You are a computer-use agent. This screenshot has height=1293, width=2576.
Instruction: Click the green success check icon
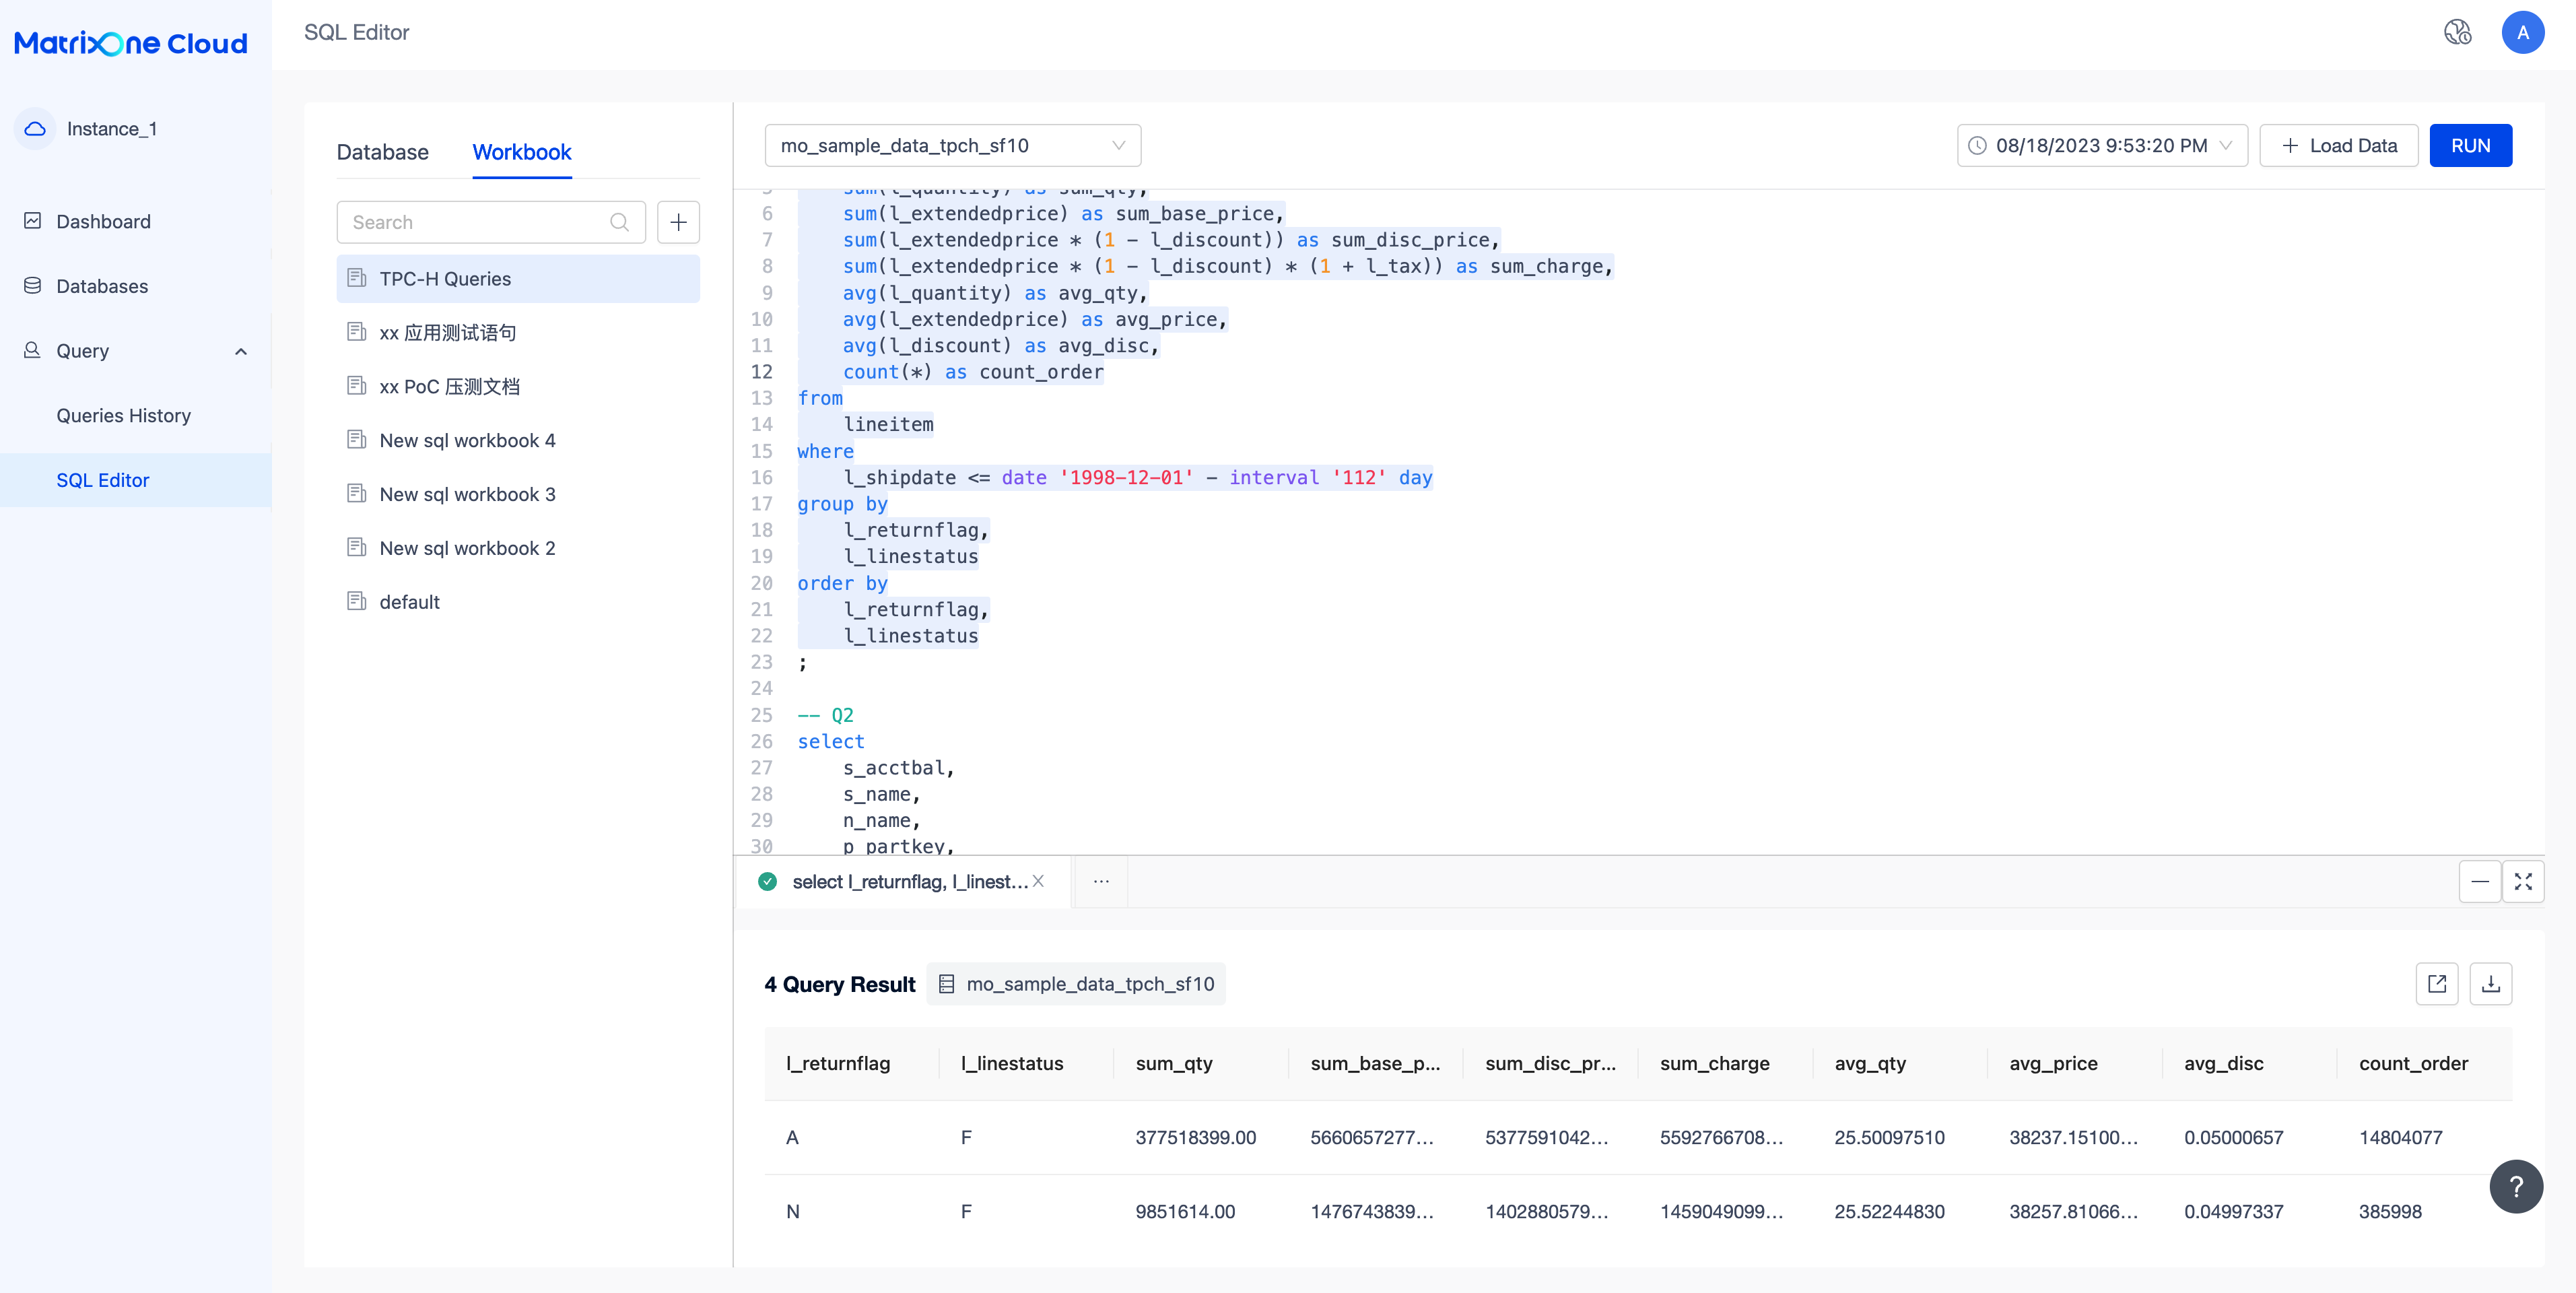pyautogui.click(x=767, y=882)
